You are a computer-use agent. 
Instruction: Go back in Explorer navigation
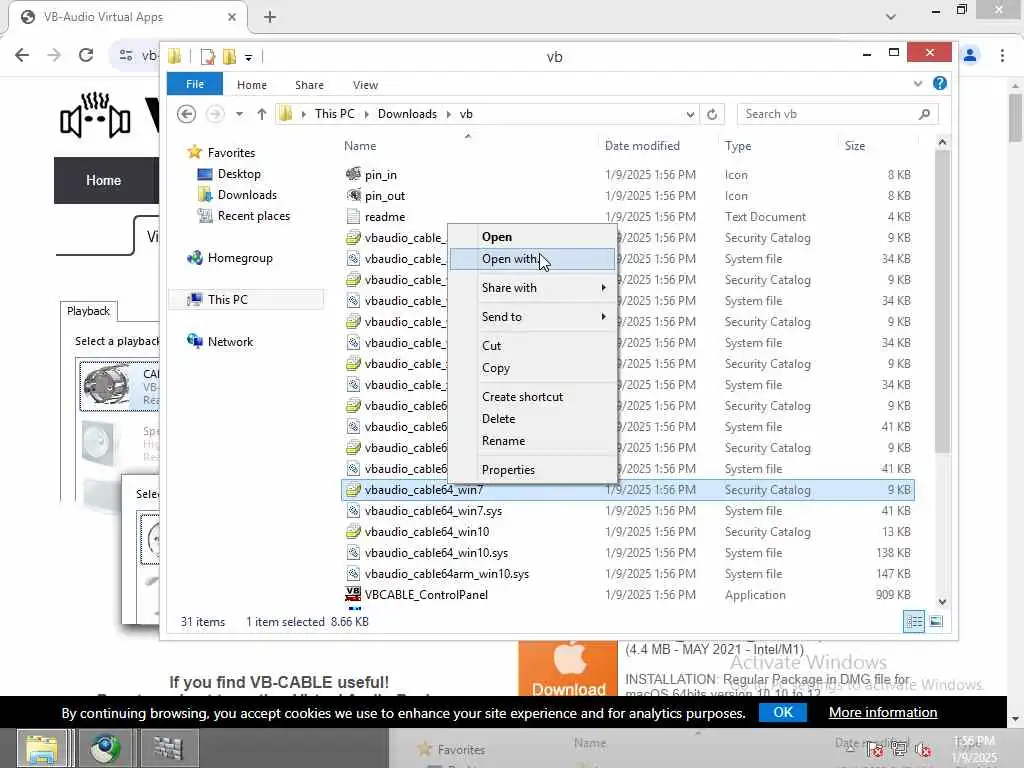tap(187, 114)
